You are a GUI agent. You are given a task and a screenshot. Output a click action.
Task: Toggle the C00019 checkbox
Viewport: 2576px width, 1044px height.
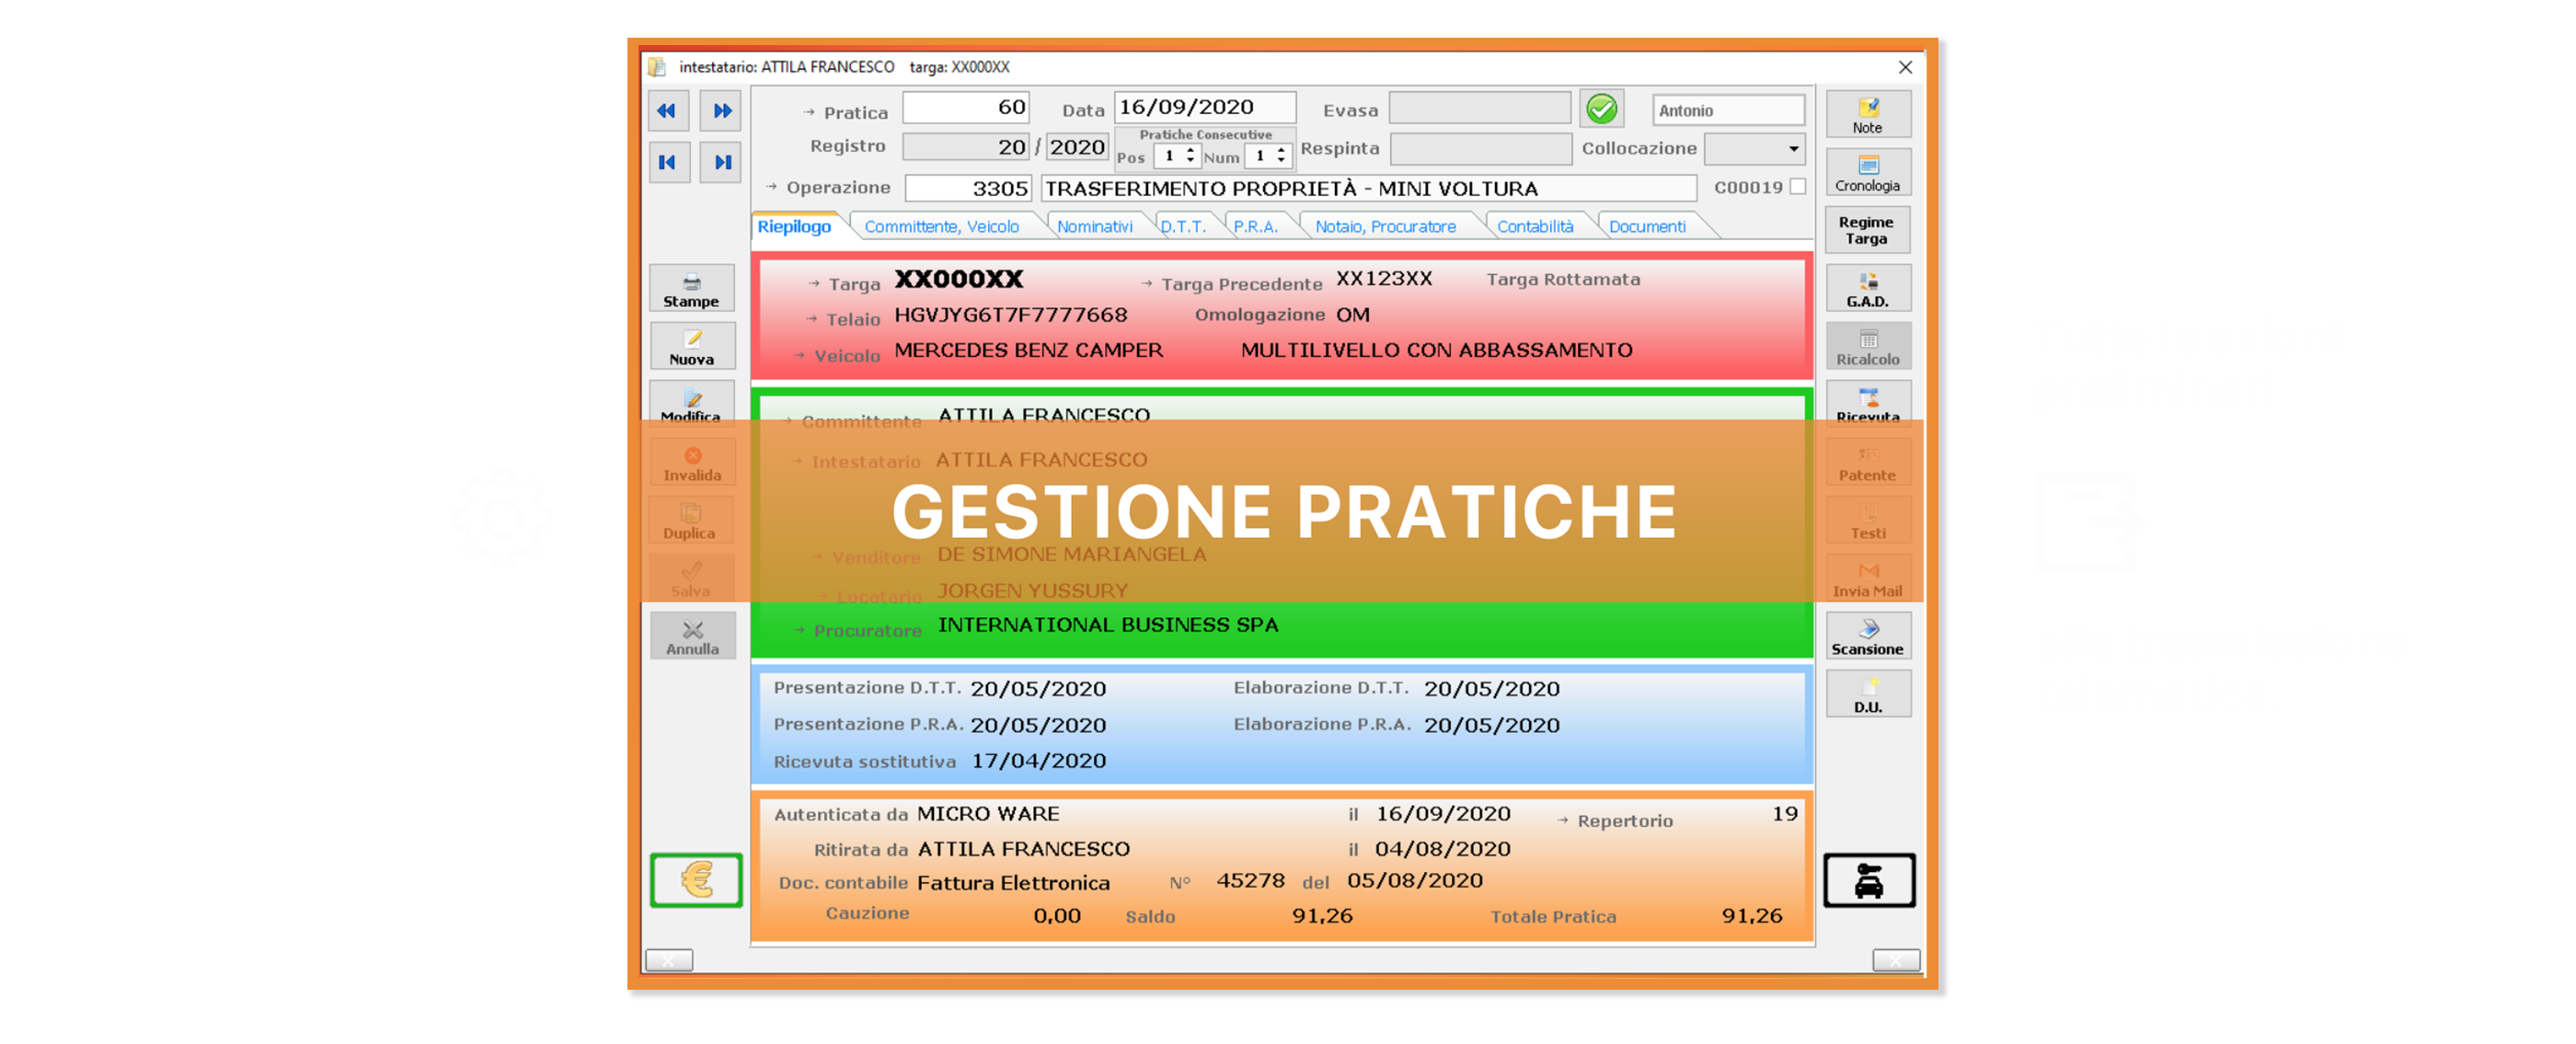[1797, 187]
